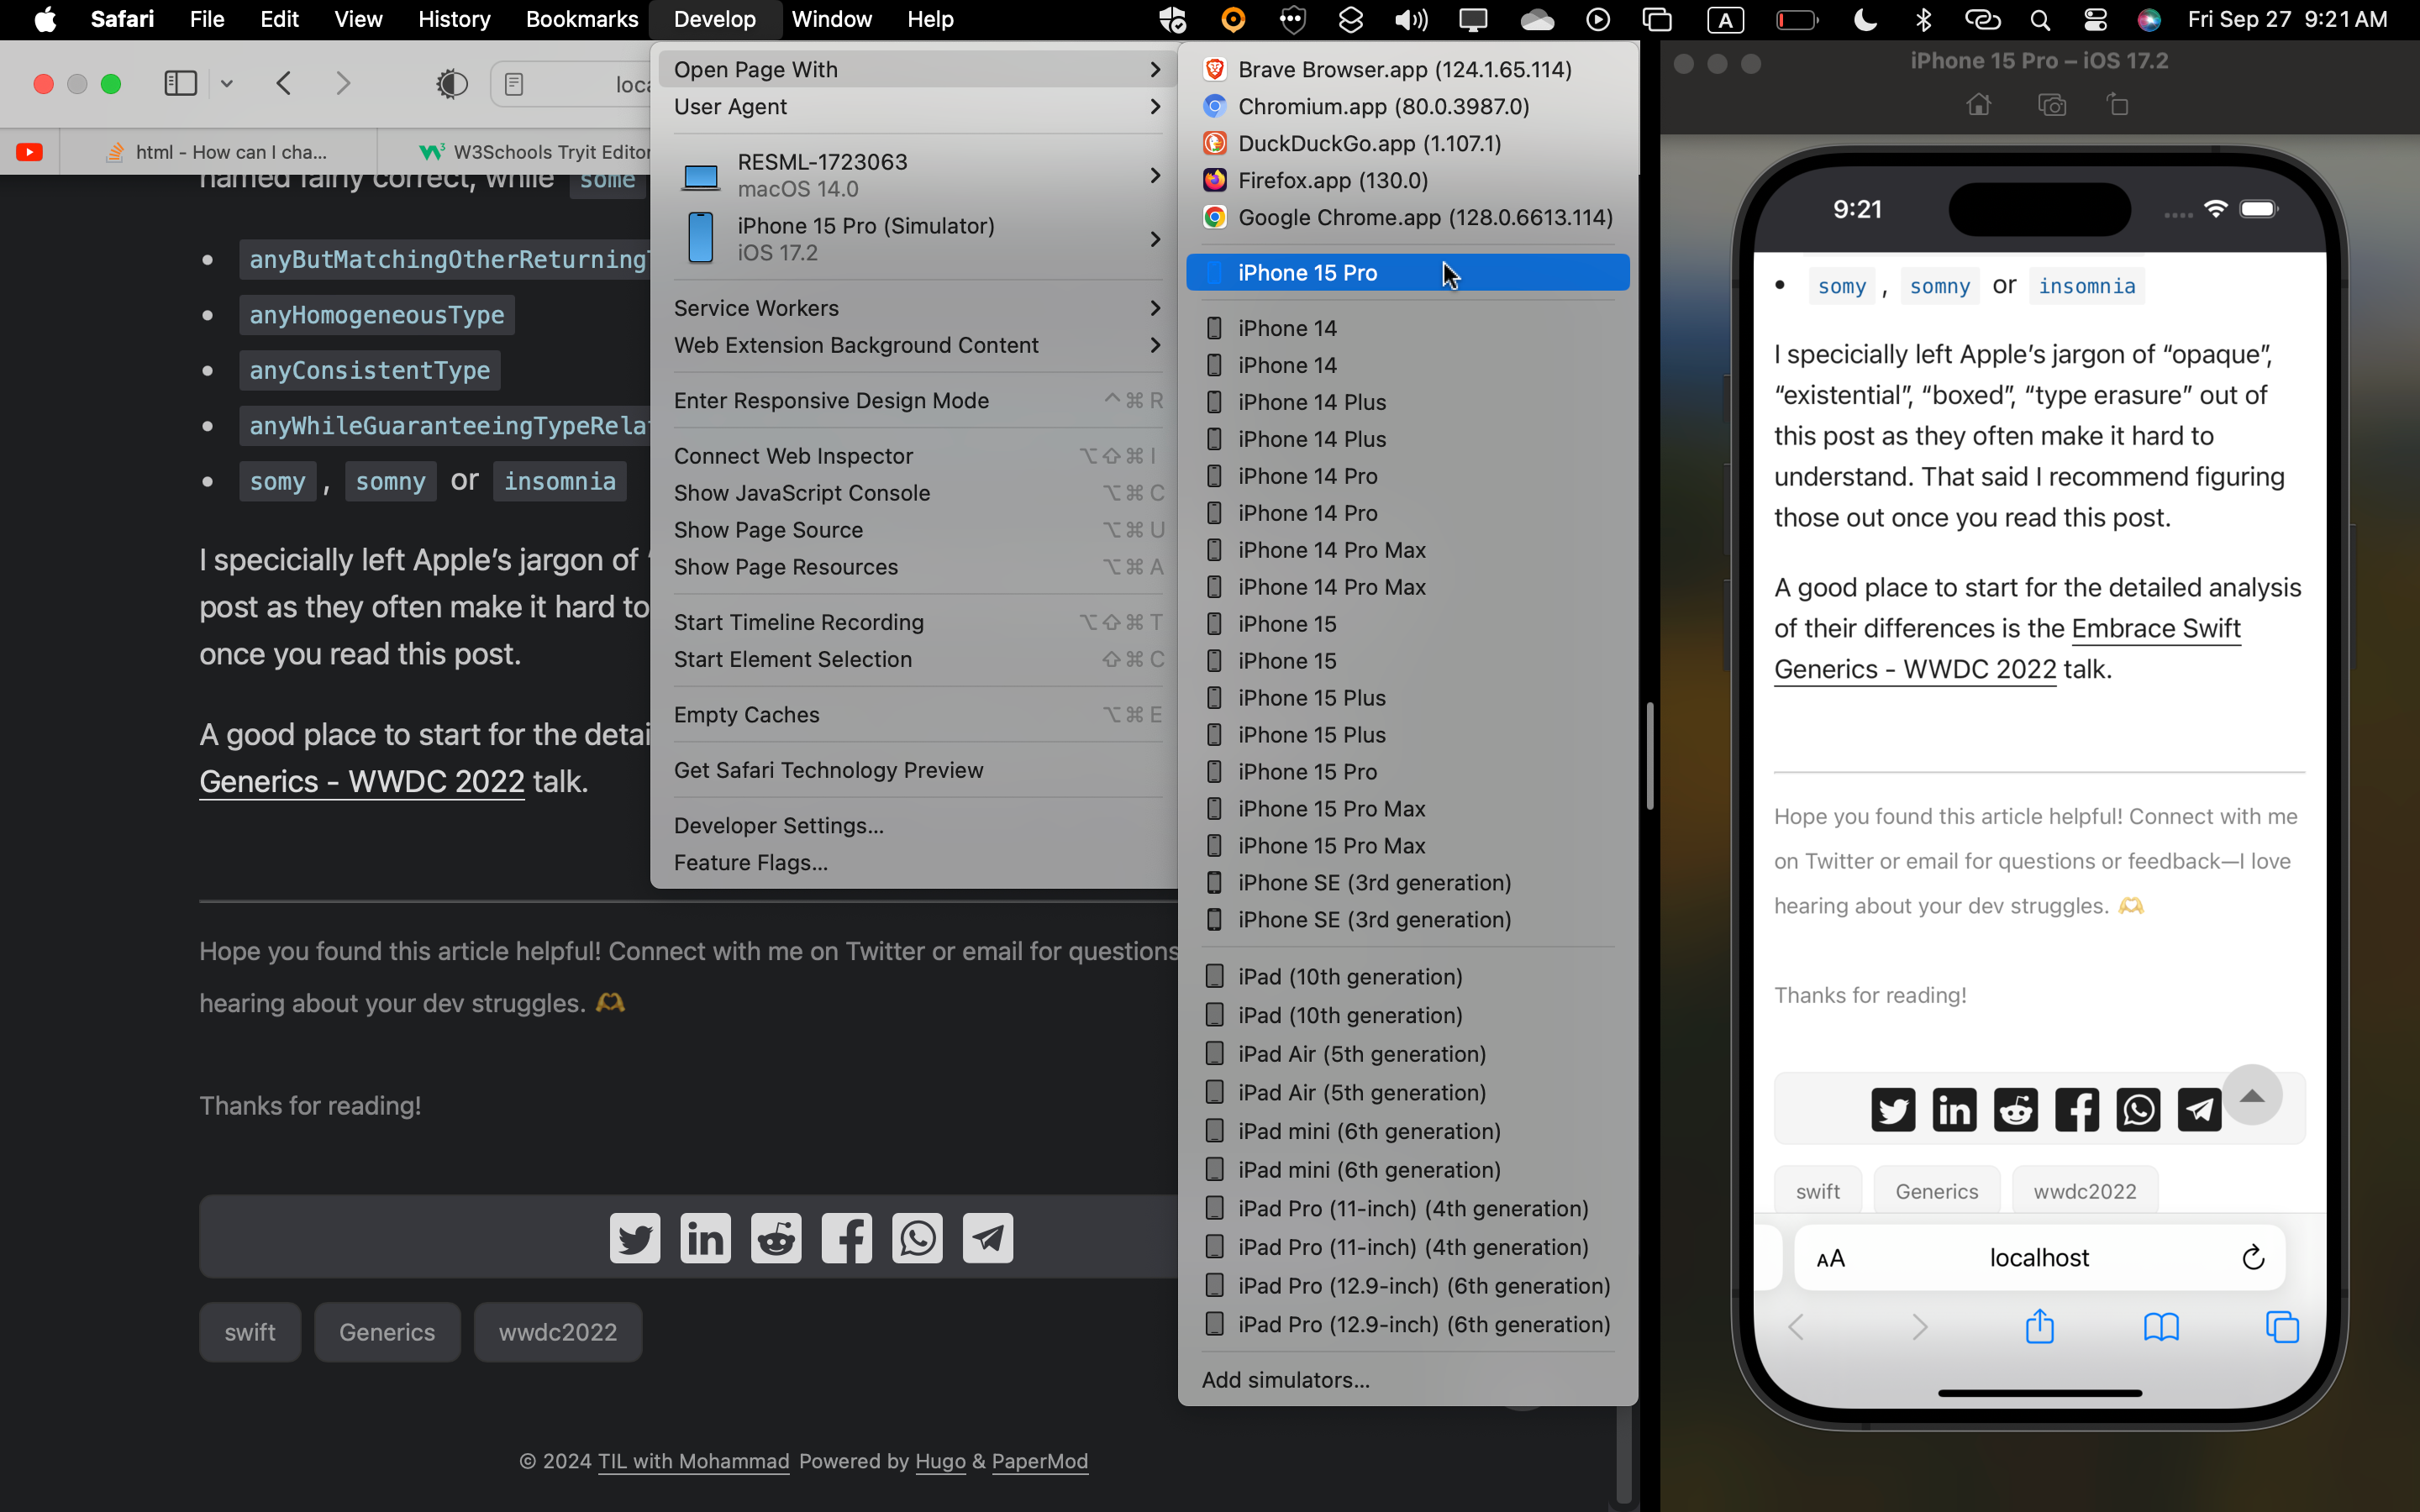Click the Simulator Home button icon
This screenshot has height=1512, width=2420.
tap(1978, 105)
